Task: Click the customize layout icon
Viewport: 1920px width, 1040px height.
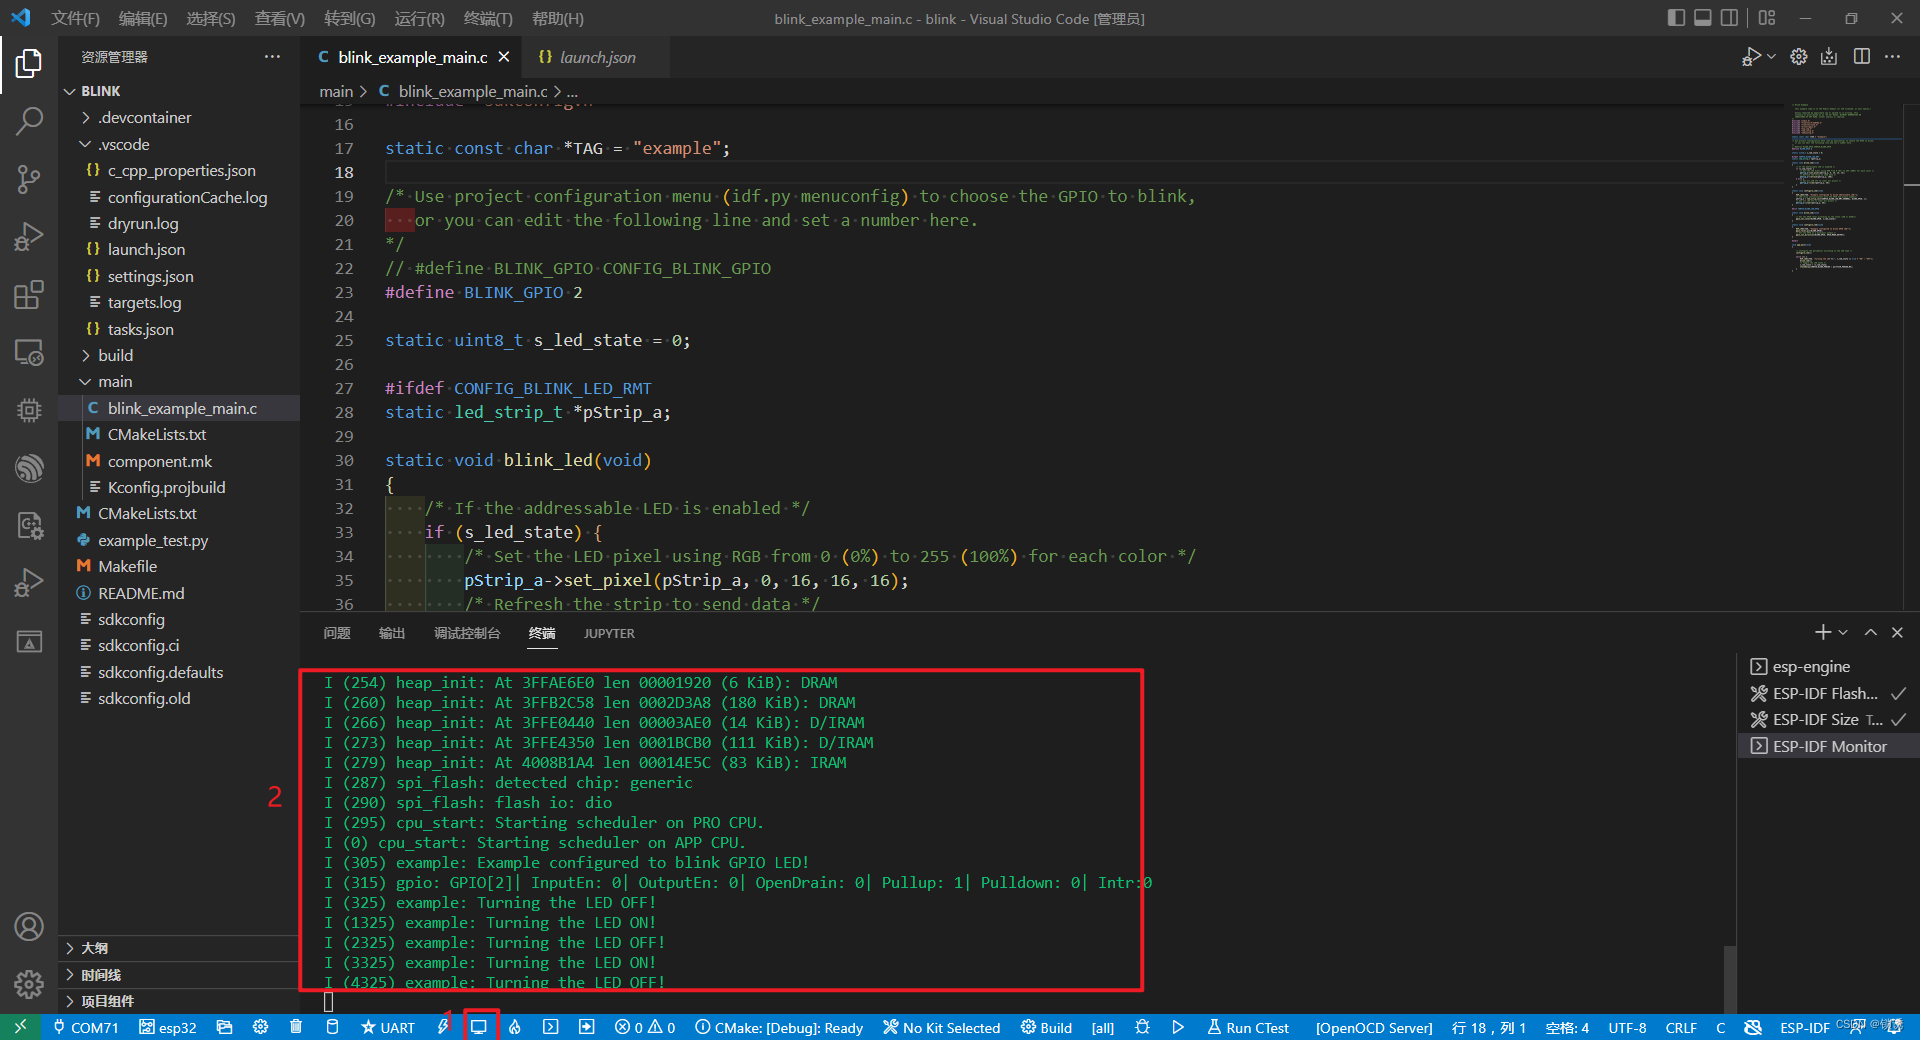Action: (x=1767, y=18)
